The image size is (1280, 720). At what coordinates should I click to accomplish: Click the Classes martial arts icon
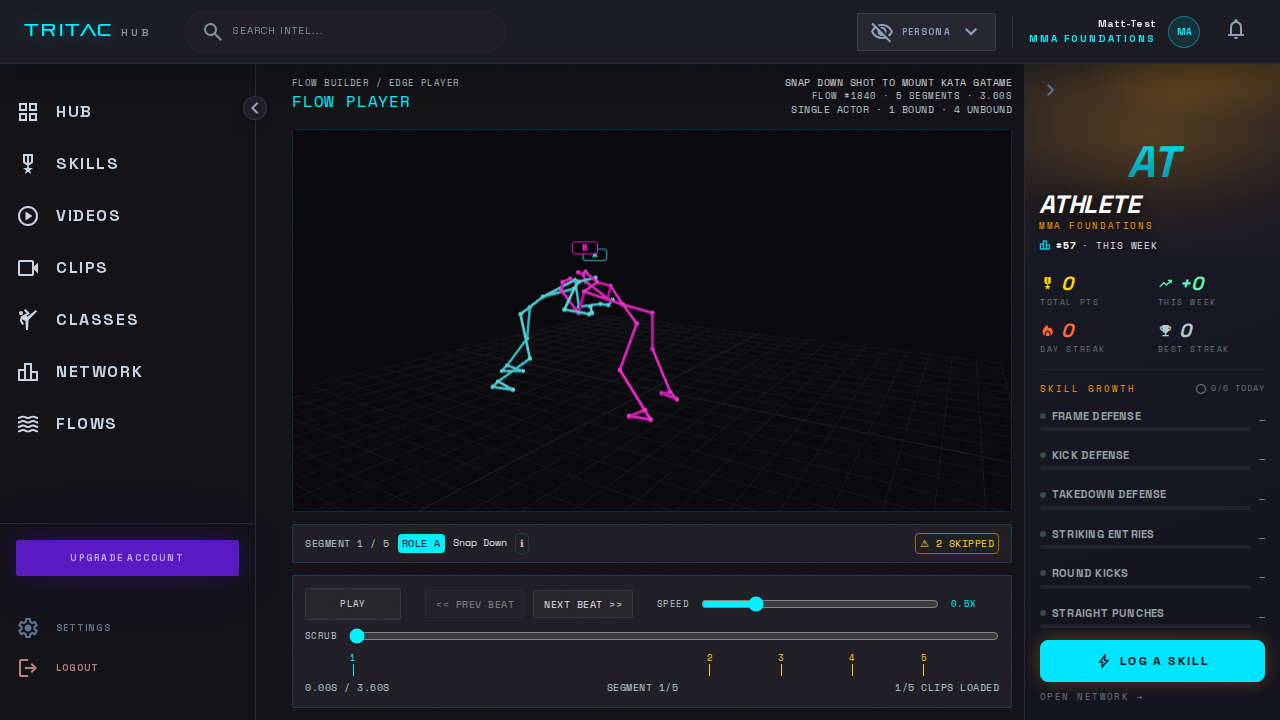[28, 320]
